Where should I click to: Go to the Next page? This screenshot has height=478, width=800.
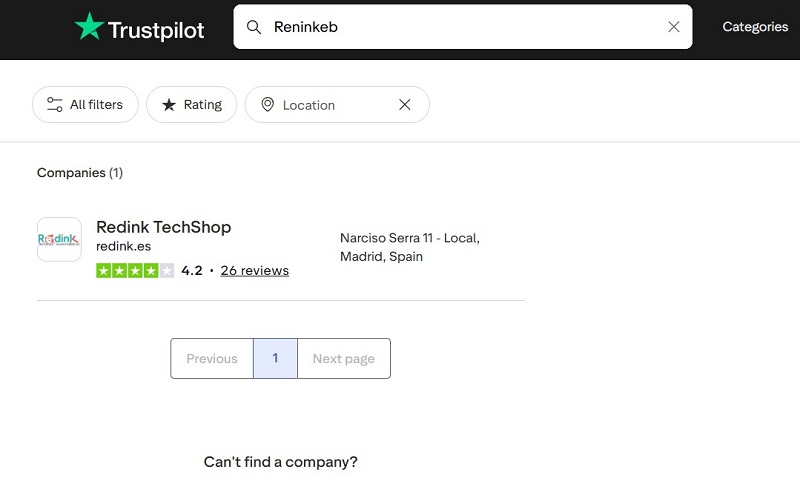click(343, 359)
